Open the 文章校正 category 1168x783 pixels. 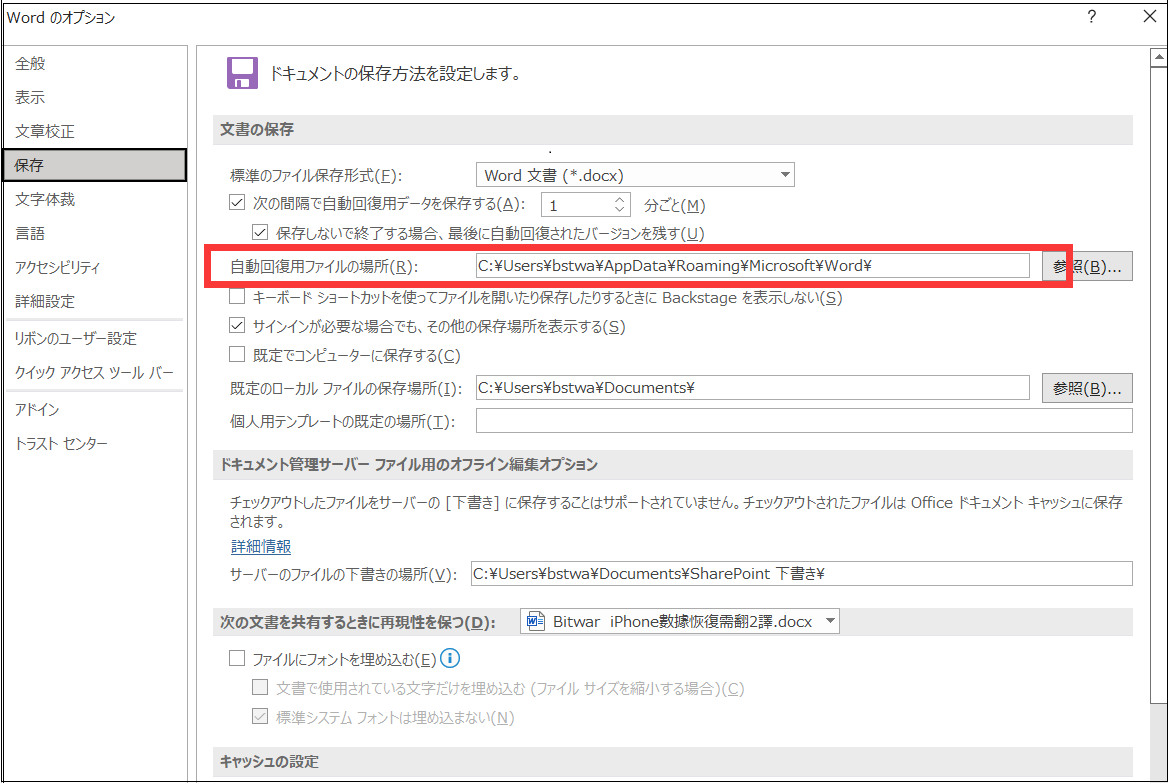point(45,132)
